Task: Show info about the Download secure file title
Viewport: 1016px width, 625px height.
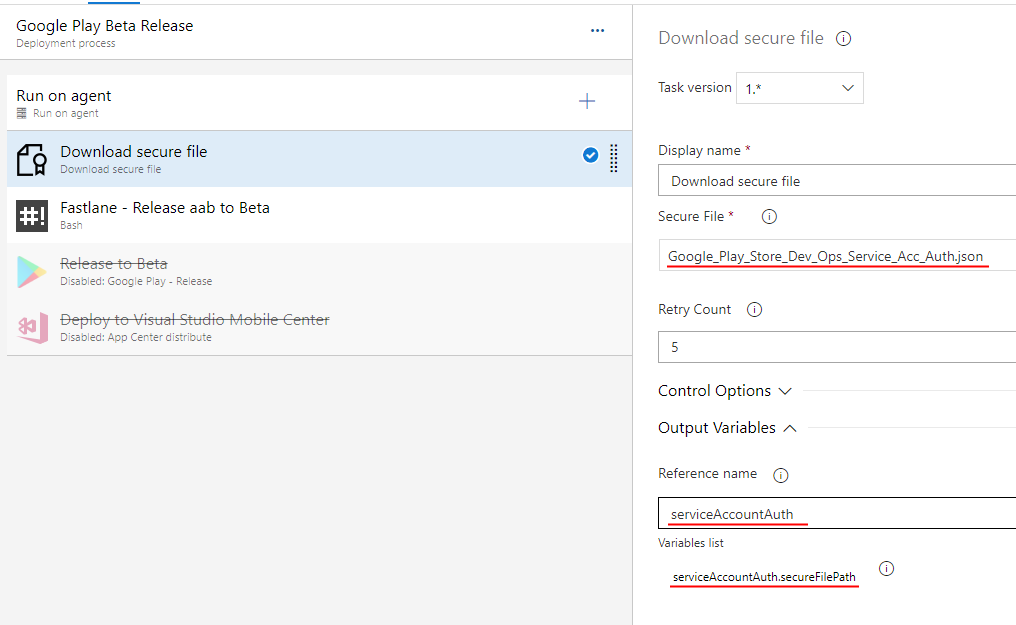Action: tap(844, 39)
